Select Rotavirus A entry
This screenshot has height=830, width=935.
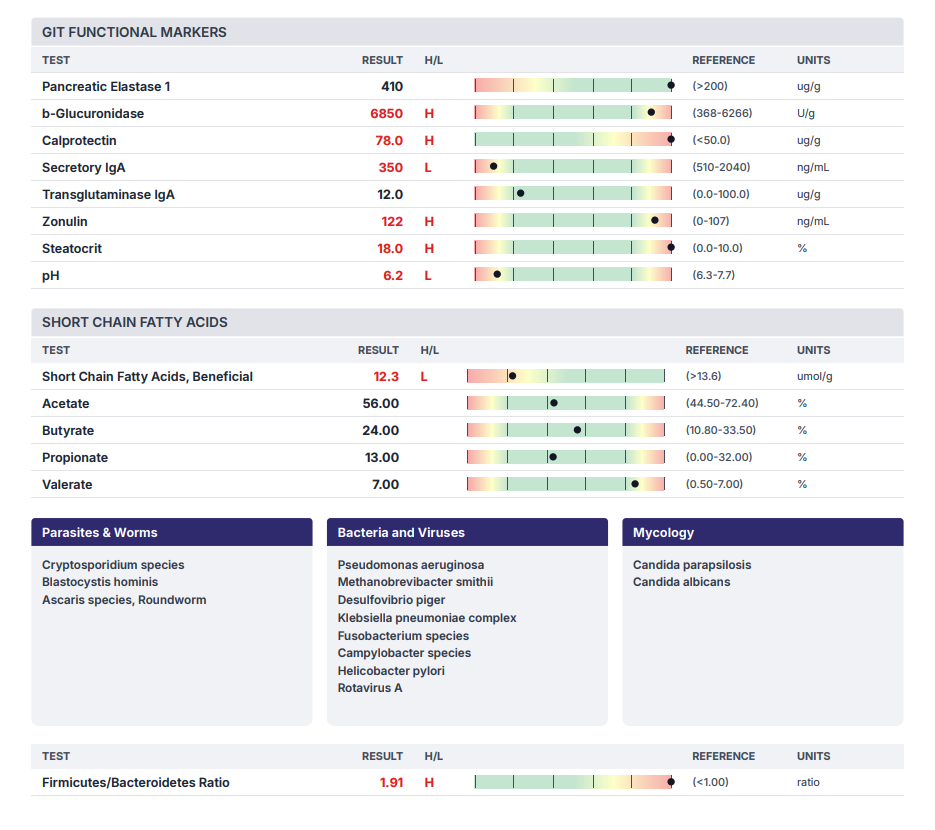click(370, 688)
